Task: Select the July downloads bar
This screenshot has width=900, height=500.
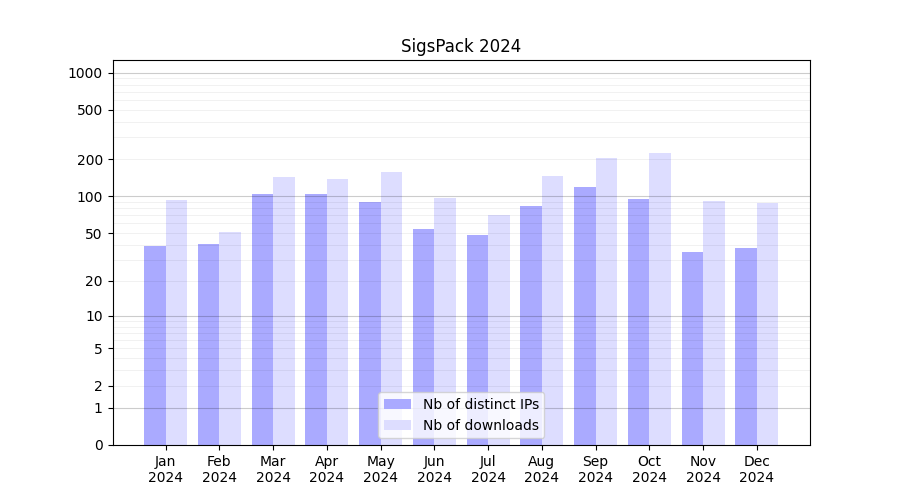Action: (499, 330)
